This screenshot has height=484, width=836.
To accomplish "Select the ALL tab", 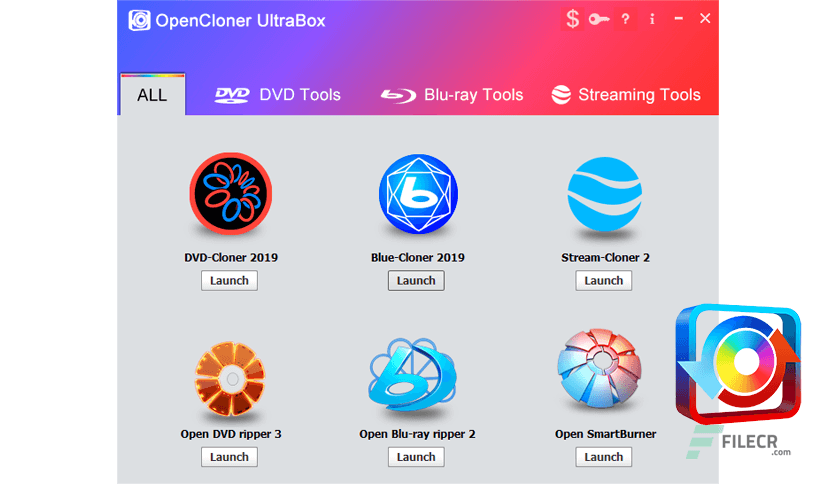I will pyautogui.click(x=152, y=94).
